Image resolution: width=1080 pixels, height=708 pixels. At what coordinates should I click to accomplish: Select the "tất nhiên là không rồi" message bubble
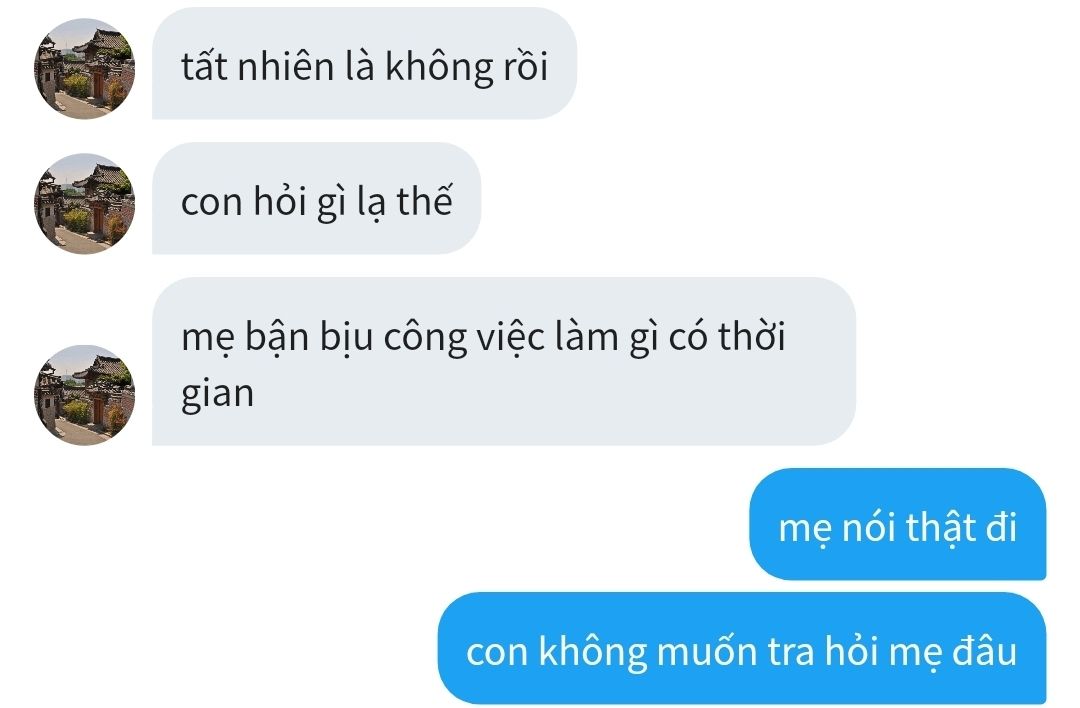tap(364, 63)
